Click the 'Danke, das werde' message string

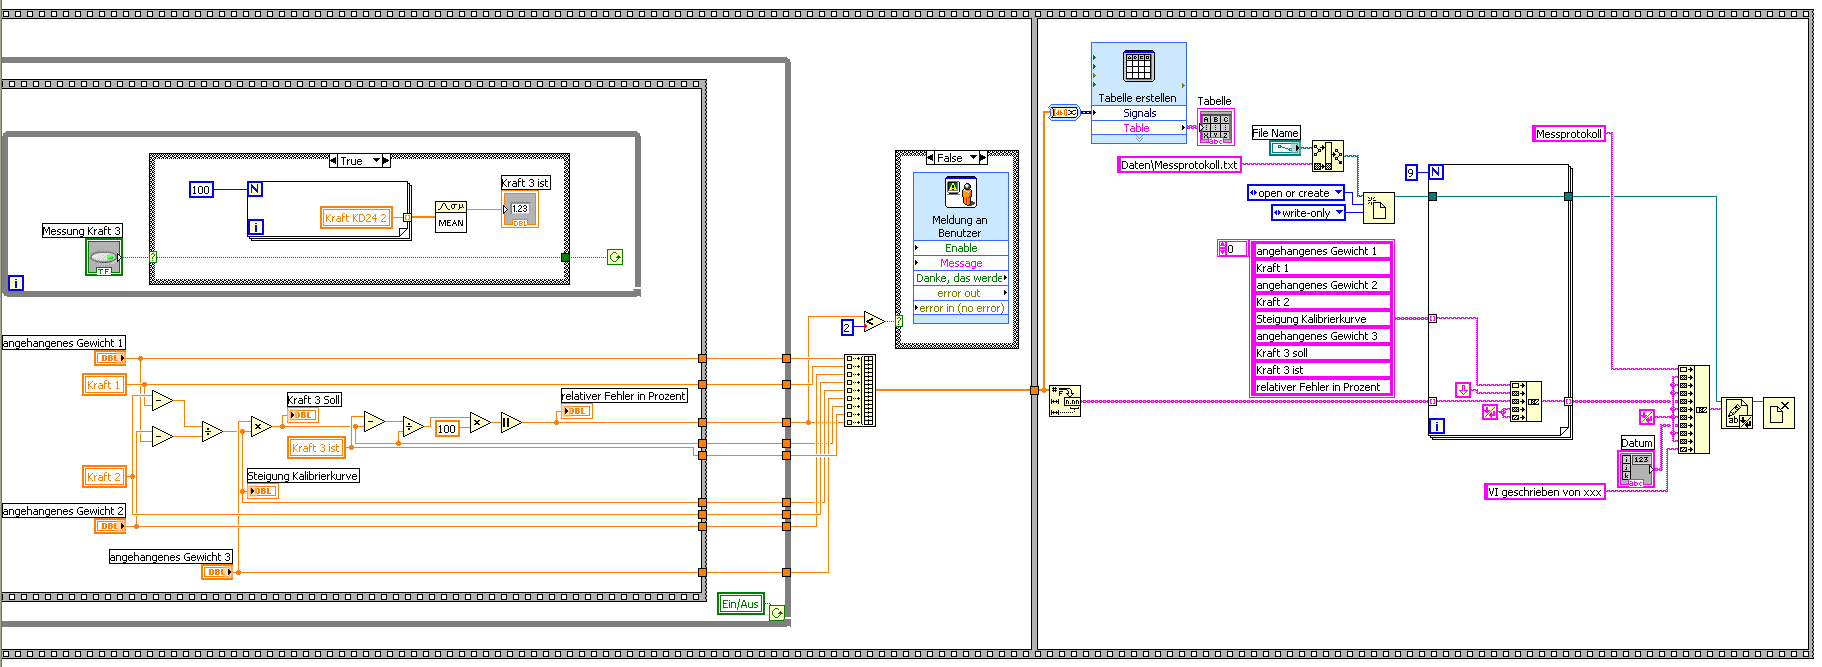(x=961, y=278)
